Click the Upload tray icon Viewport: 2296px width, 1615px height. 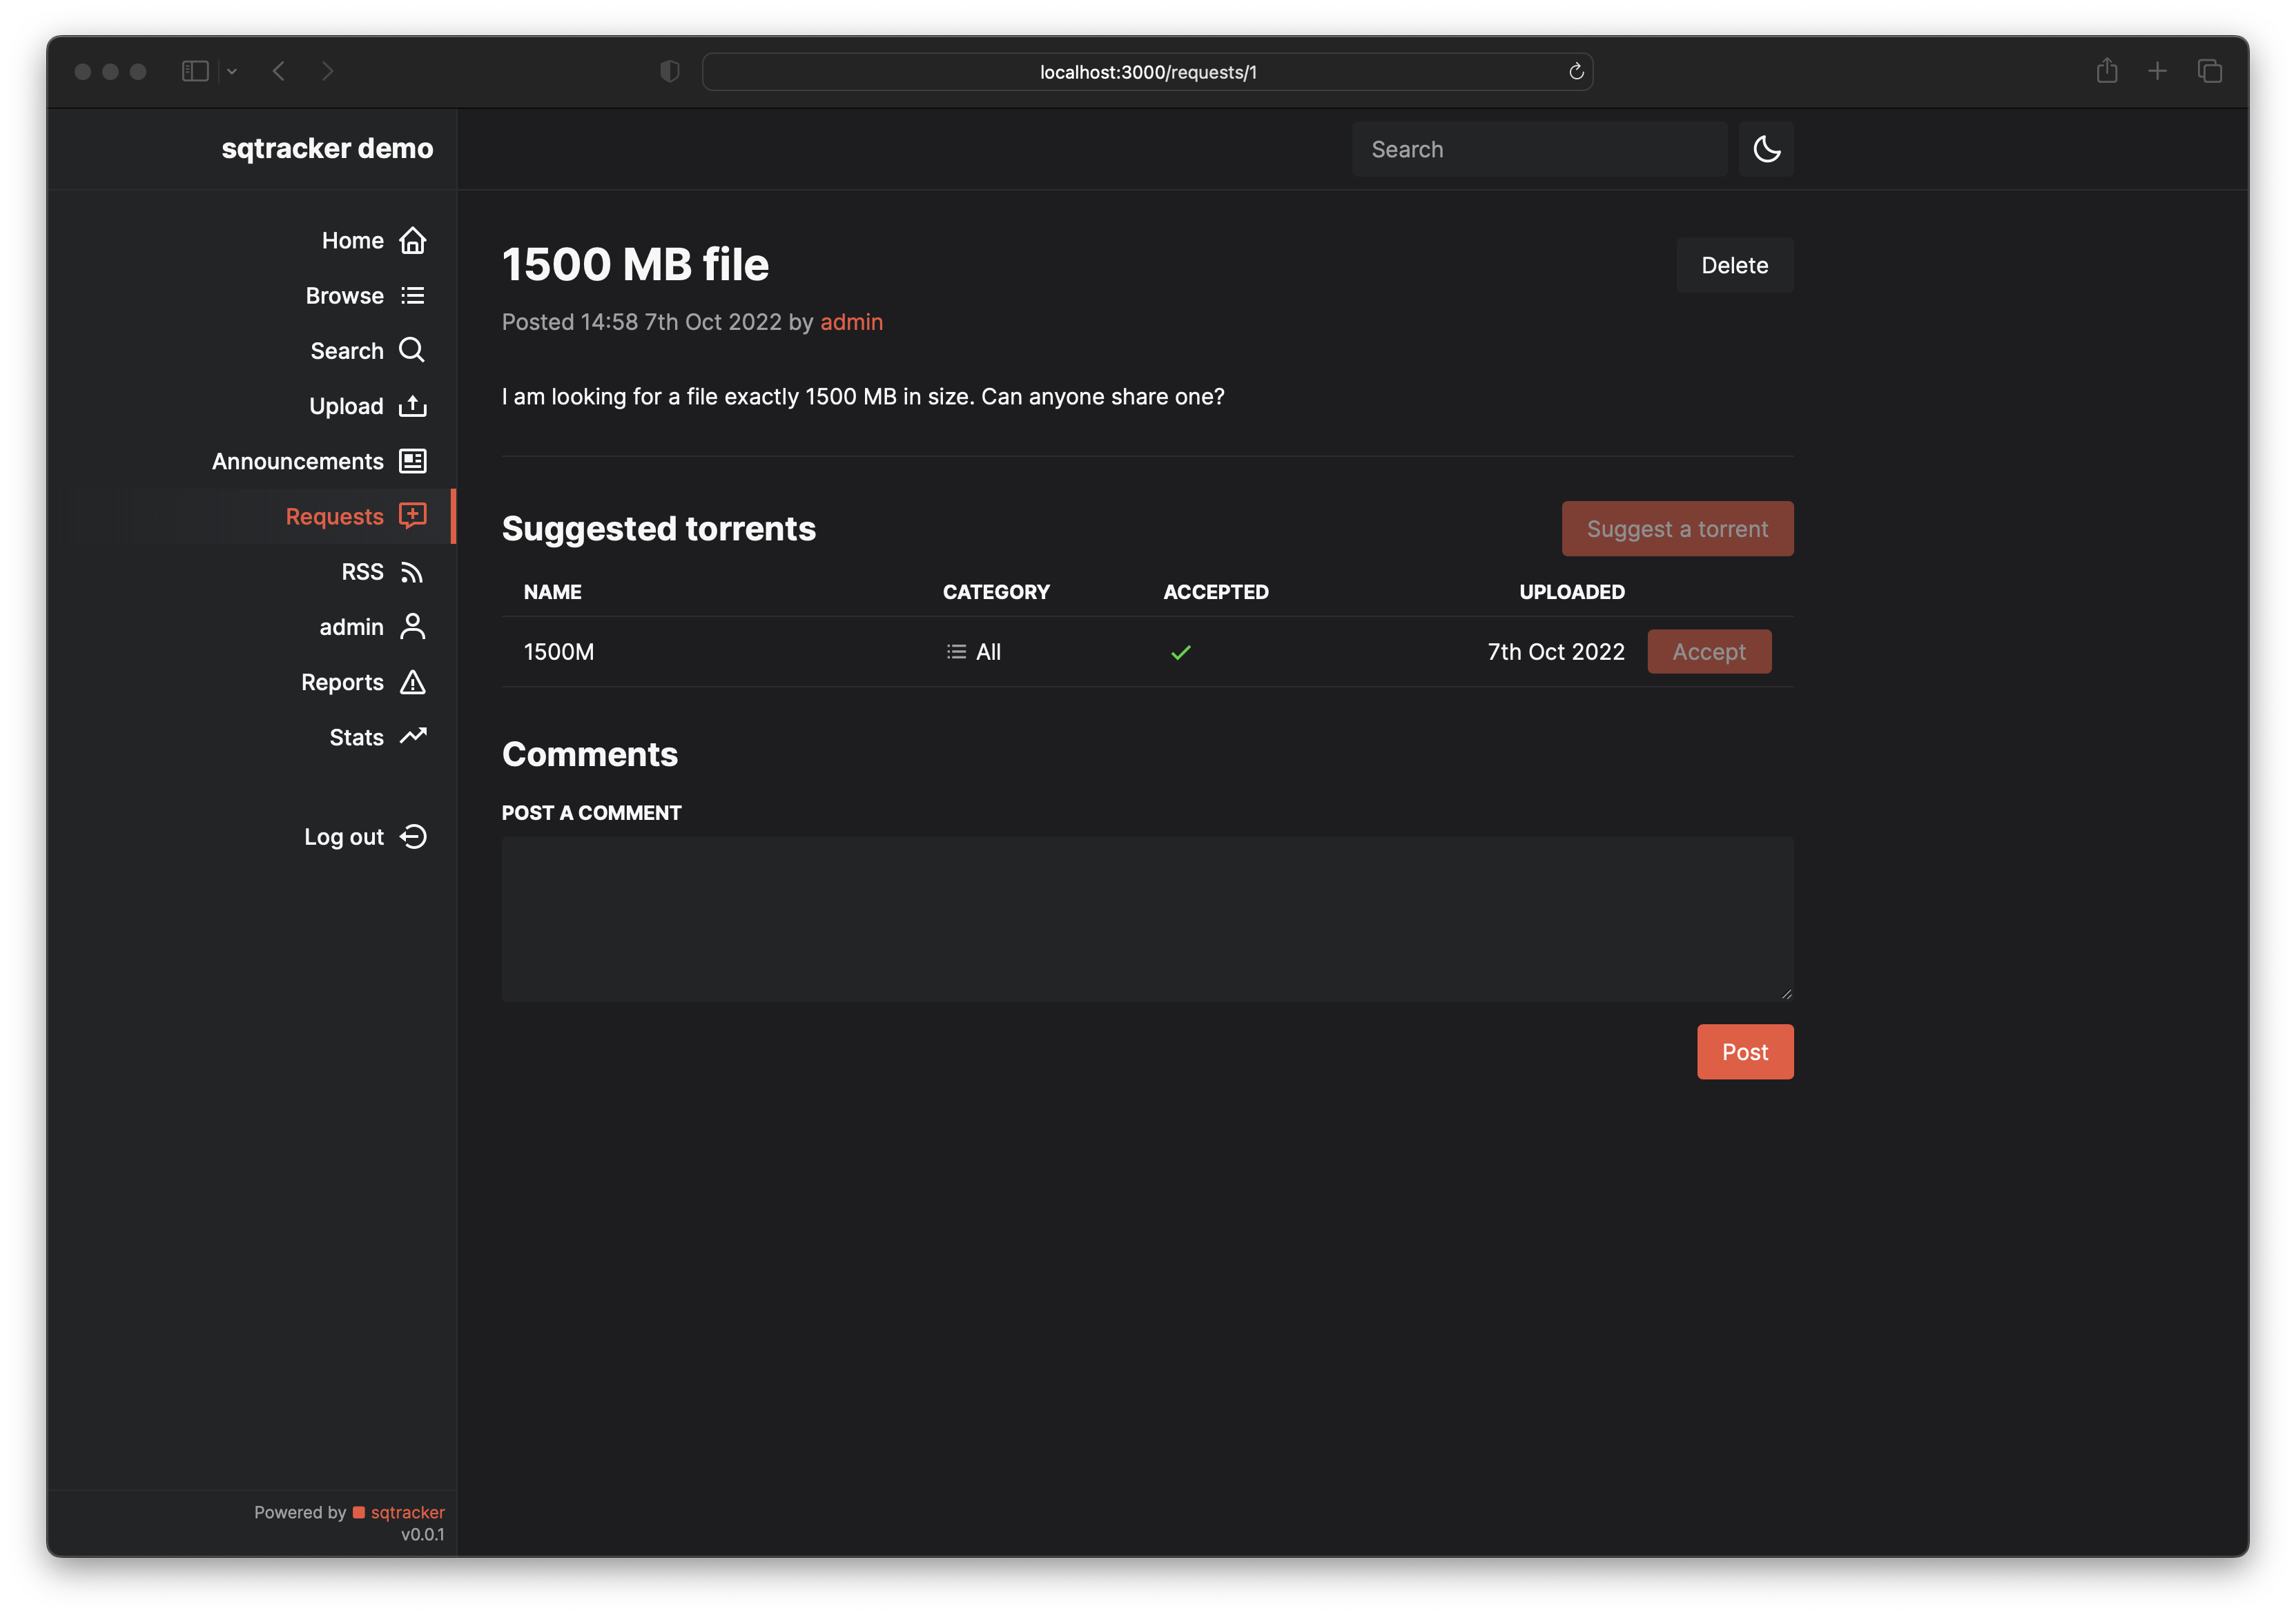tap(412, 406)
